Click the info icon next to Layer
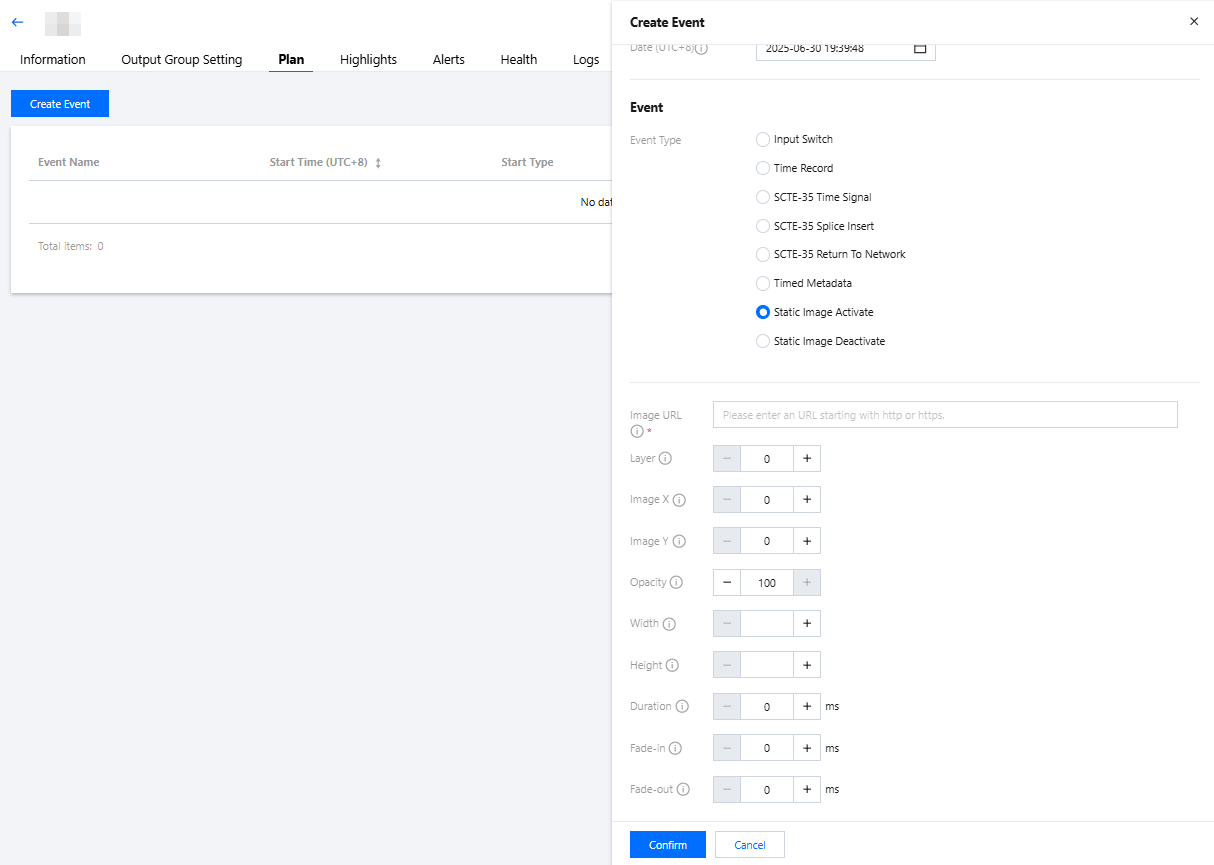The height and width of the screenshot is (865, 1214). point(665,459)
